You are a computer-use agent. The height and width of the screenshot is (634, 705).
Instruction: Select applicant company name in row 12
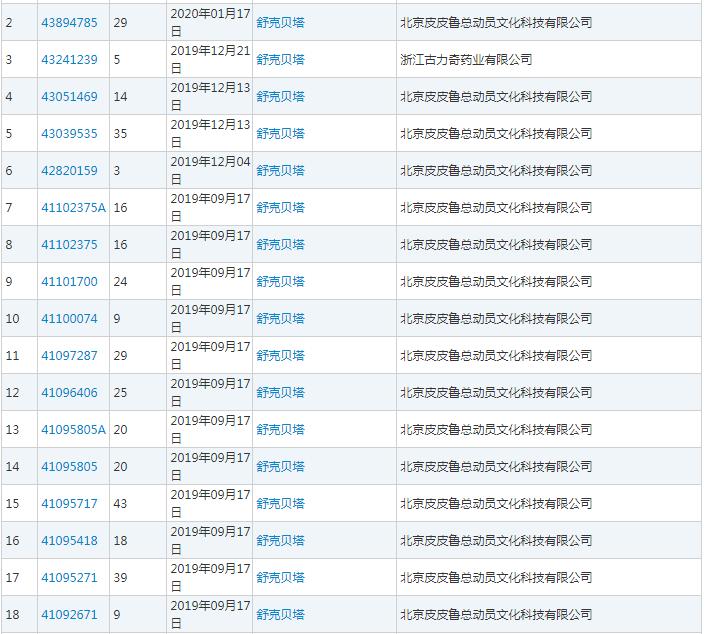point(496,393)
